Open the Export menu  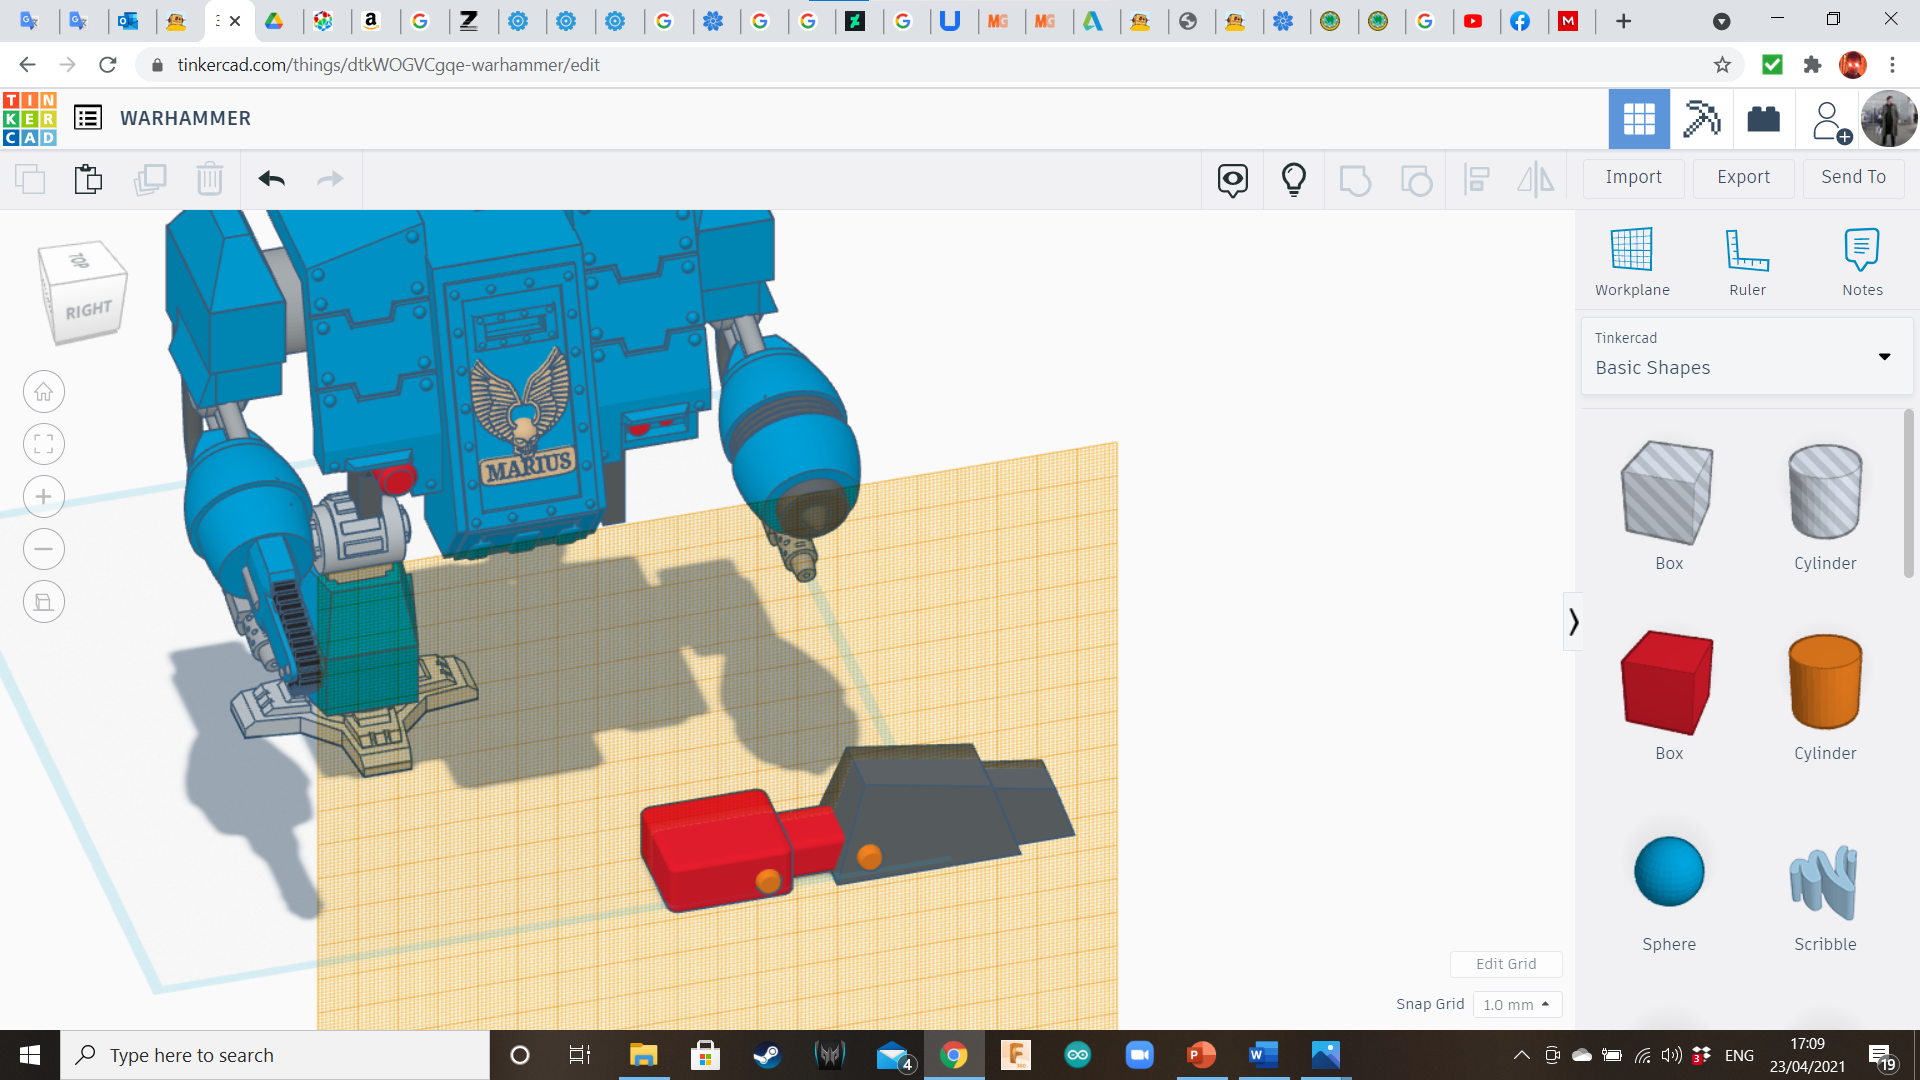point(1743,177)
